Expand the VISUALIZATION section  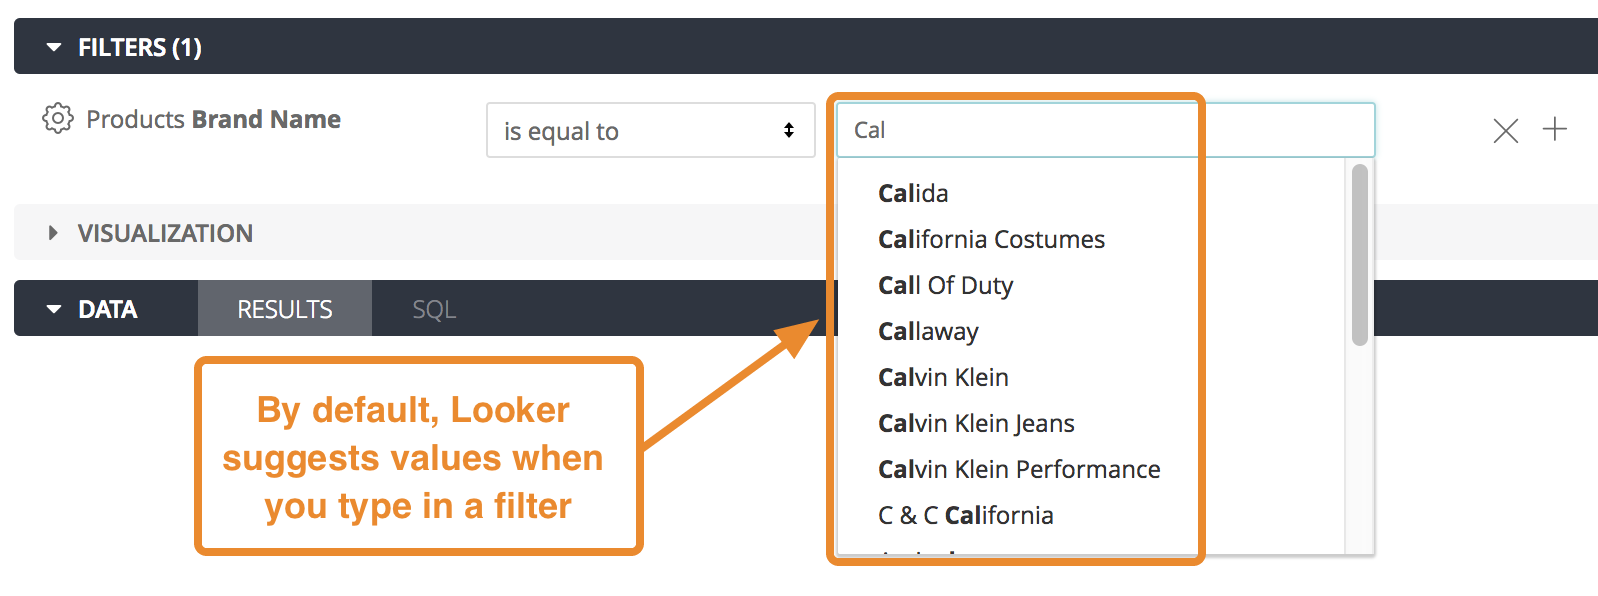[163, 232]
